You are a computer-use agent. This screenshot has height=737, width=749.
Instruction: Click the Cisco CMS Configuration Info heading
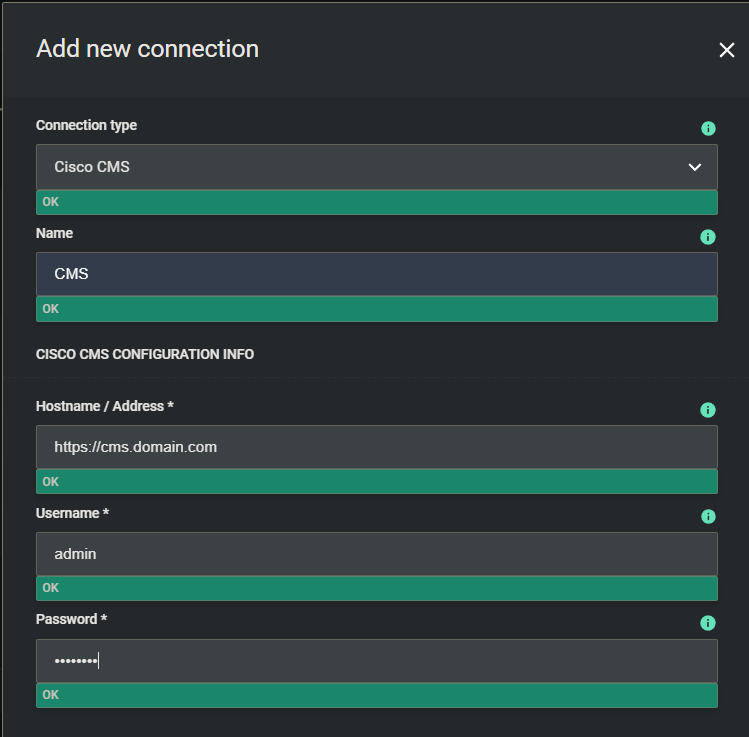145,355
